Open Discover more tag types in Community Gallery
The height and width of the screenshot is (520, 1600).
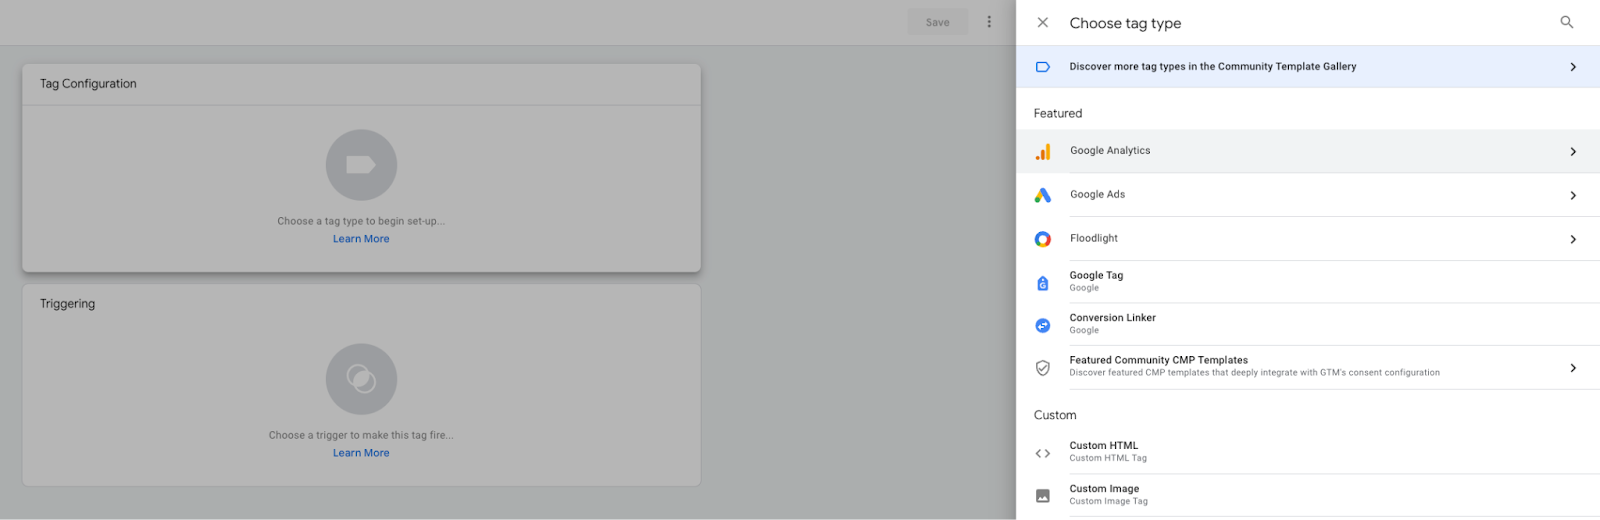point(1308,67)
